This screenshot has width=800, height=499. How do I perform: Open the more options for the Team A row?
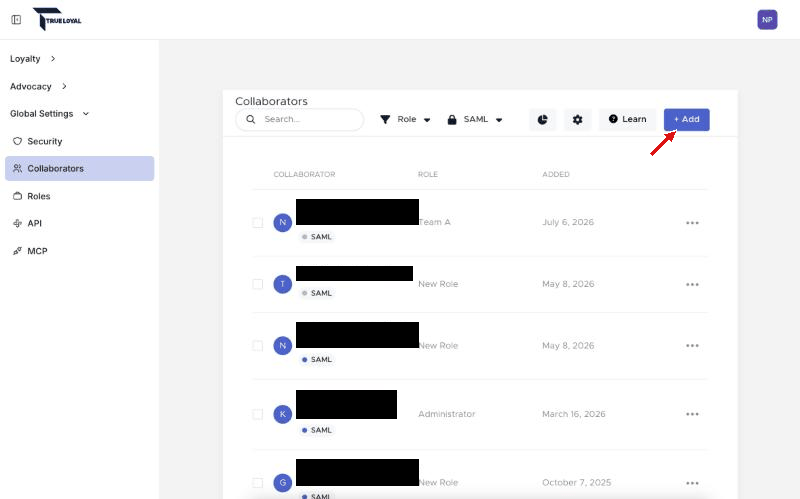[692, 223]
